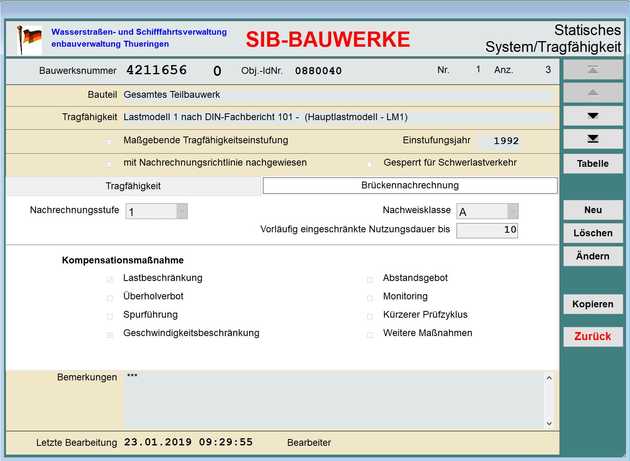The width and height of the screenshot is (630, 461).
Task: Click the Nutzungsdauer bis field
Action: tap(487, 230)
